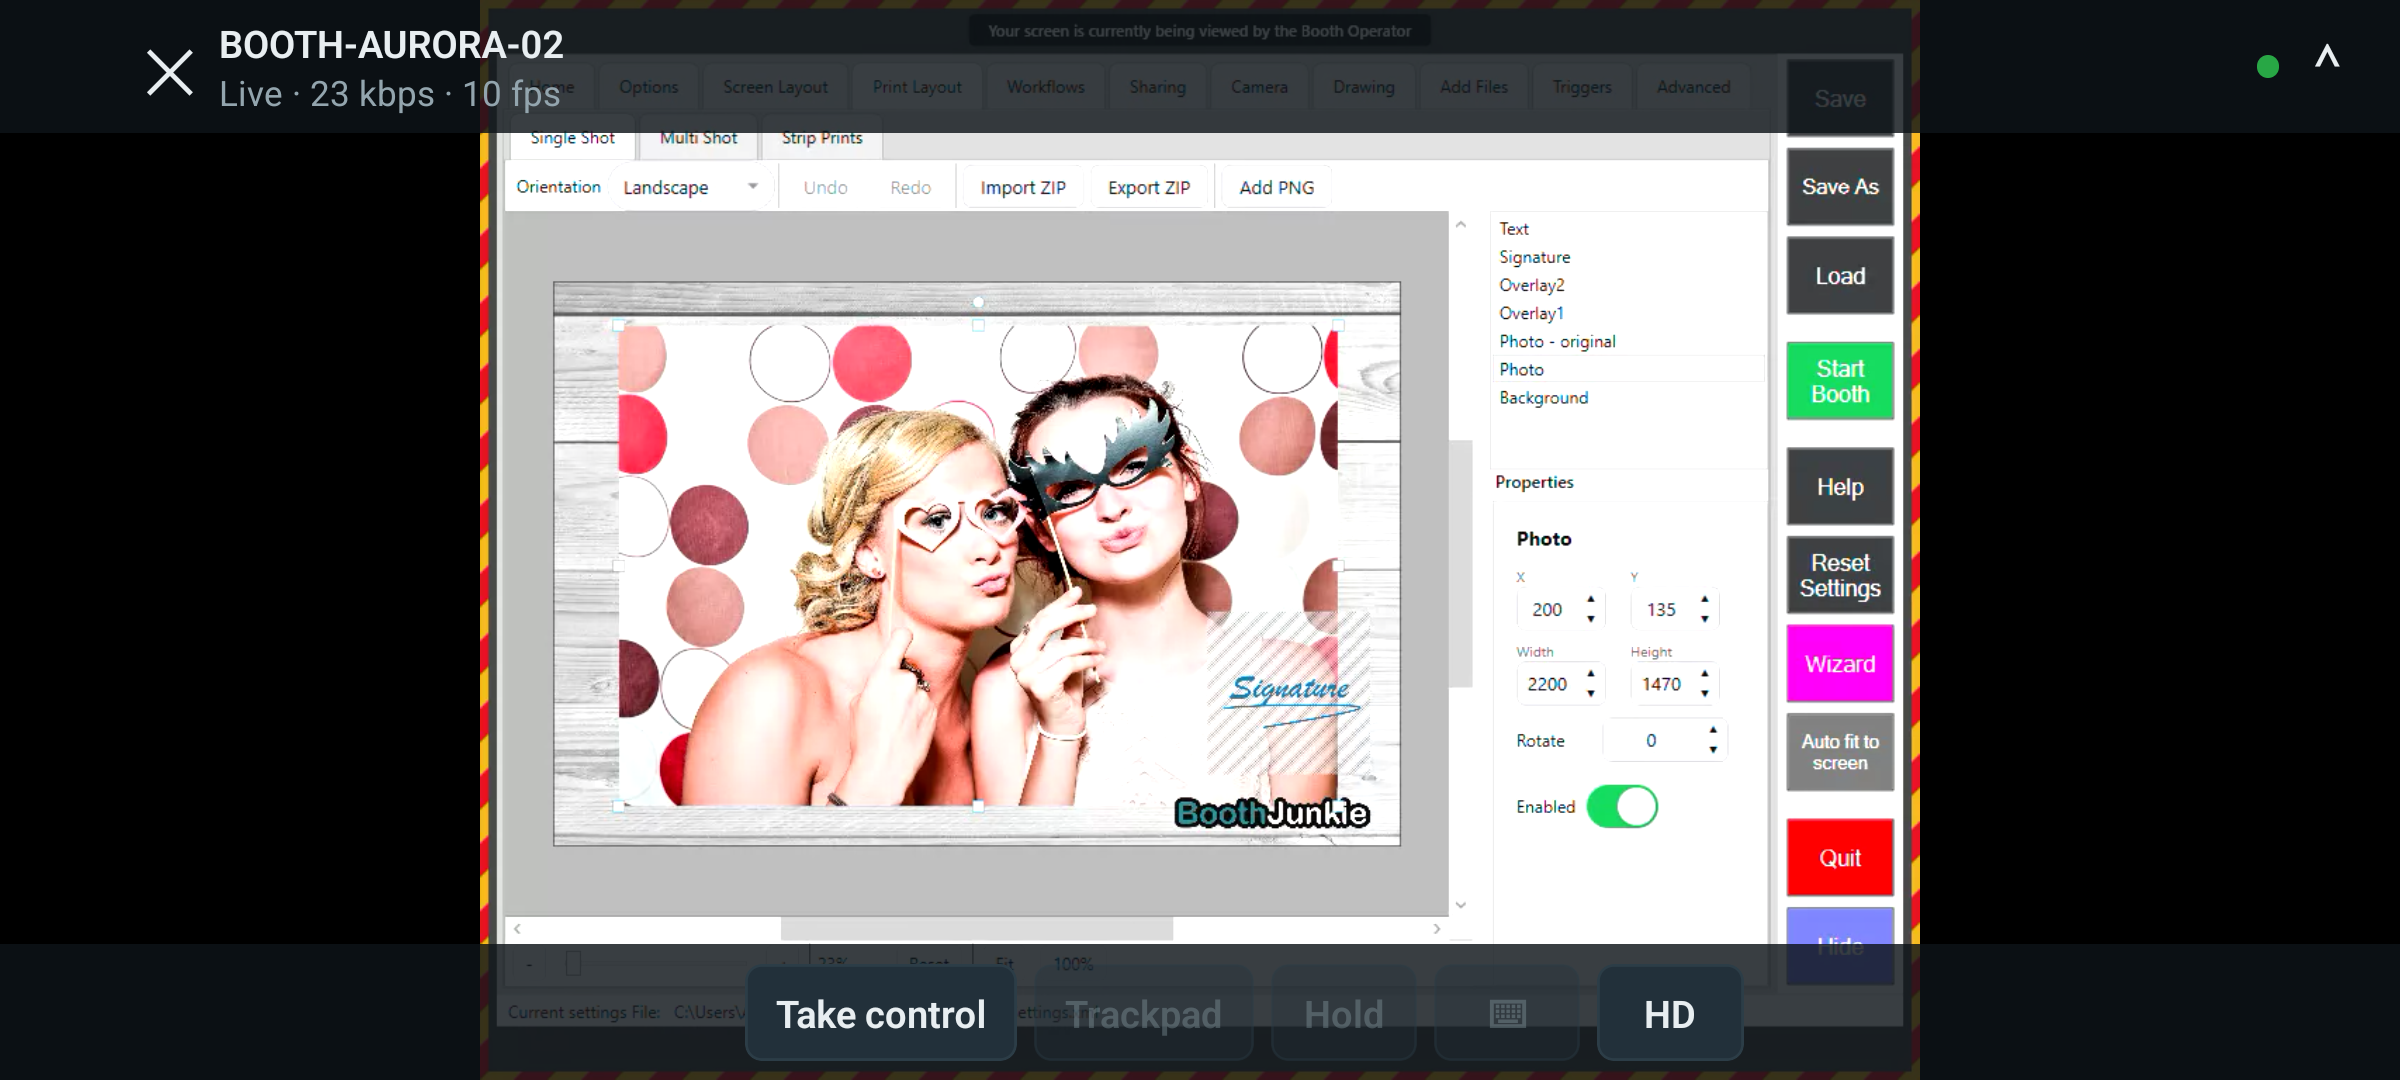The image size is (2400, 1080).
Task: Click the Help button
Action: (1840, 487)
